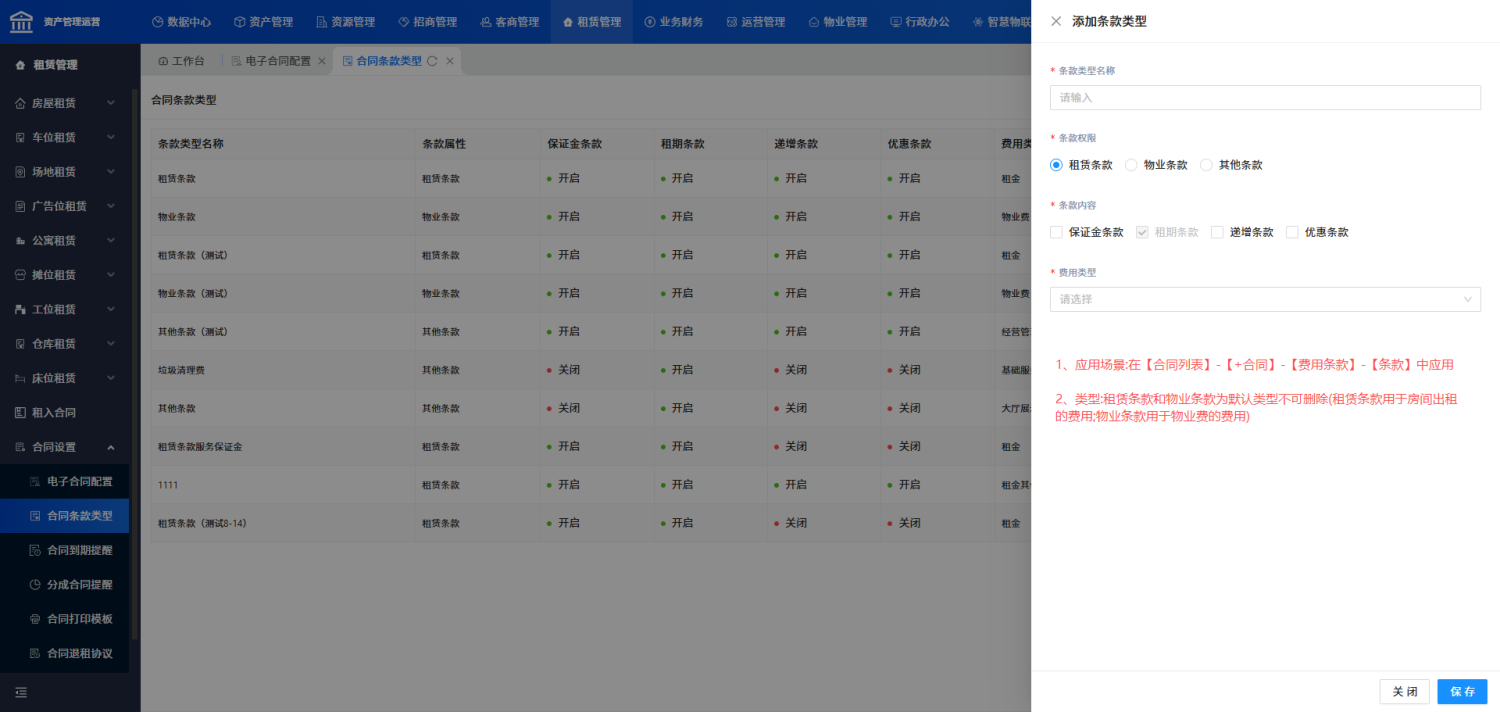The width and height of the screenshot is (1500, 712).
Task: Click the disabled 租期条款 checkbox
Action: pos(1142,232)
